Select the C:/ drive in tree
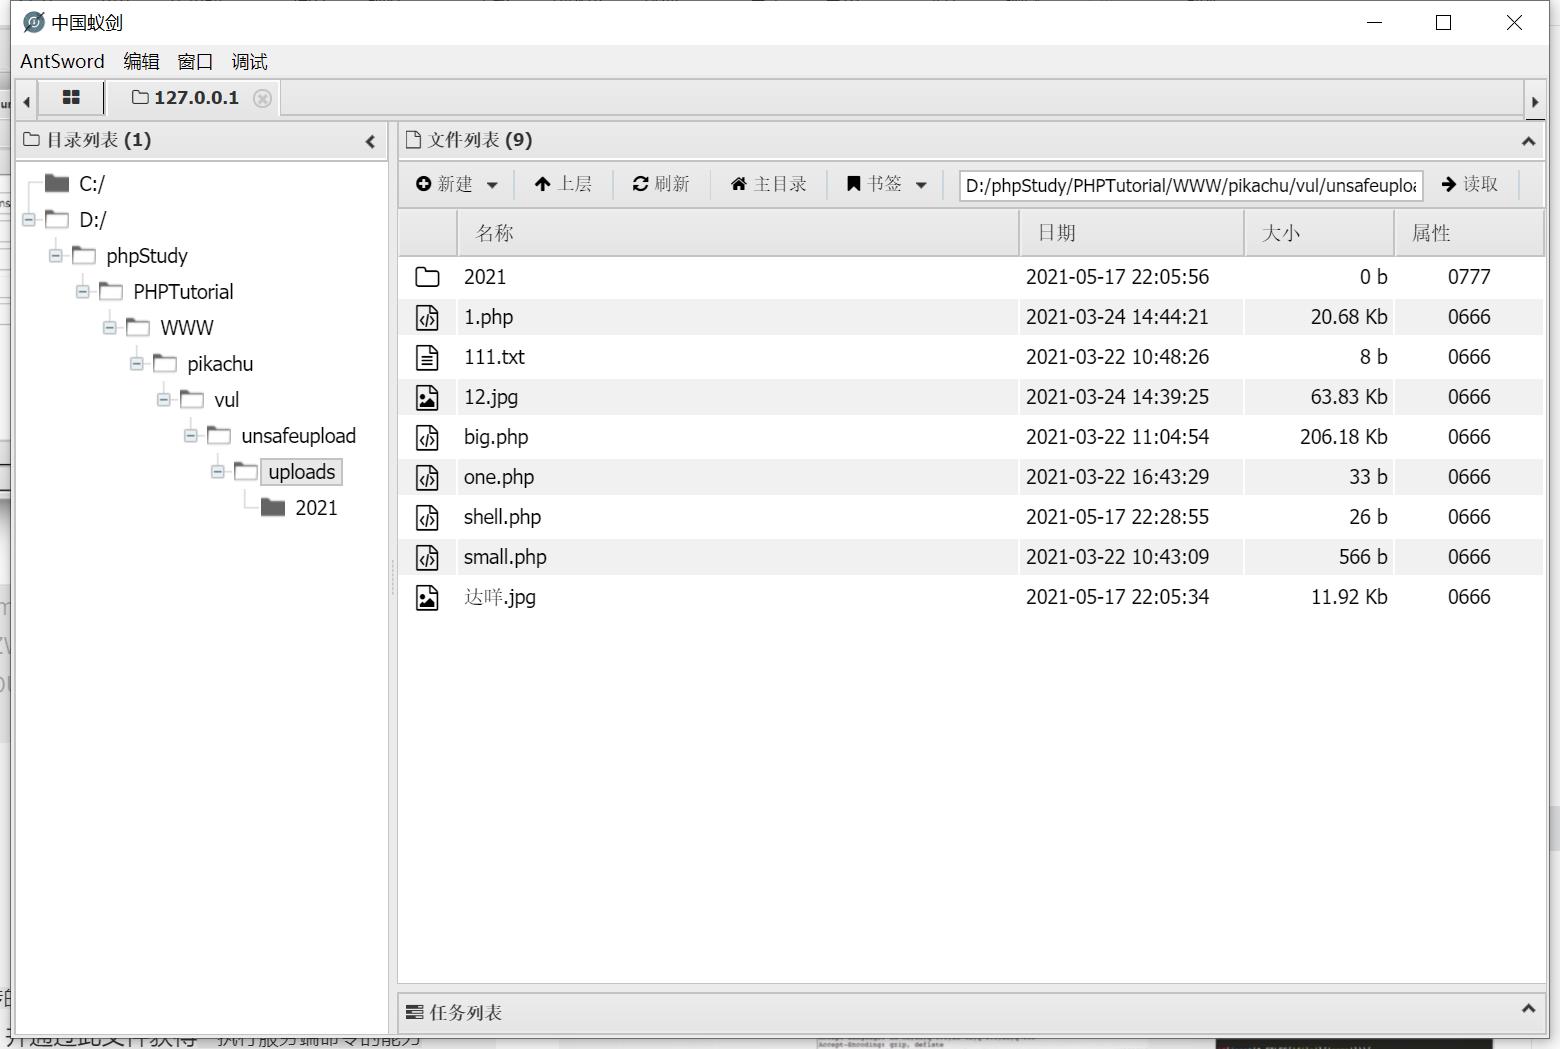 (92, 184)
